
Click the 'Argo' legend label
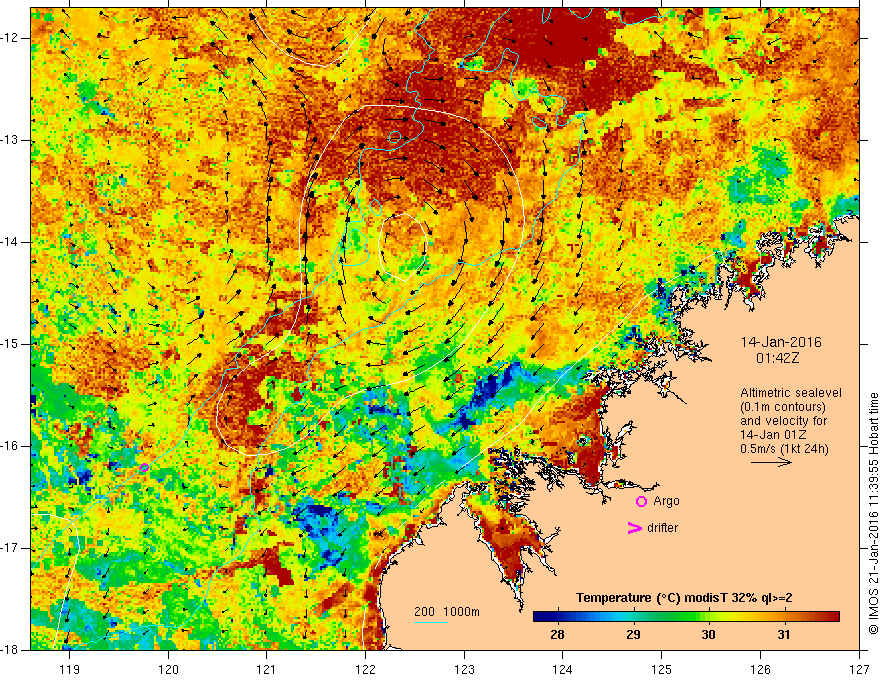pyautogui.click(x=666, y=501)
